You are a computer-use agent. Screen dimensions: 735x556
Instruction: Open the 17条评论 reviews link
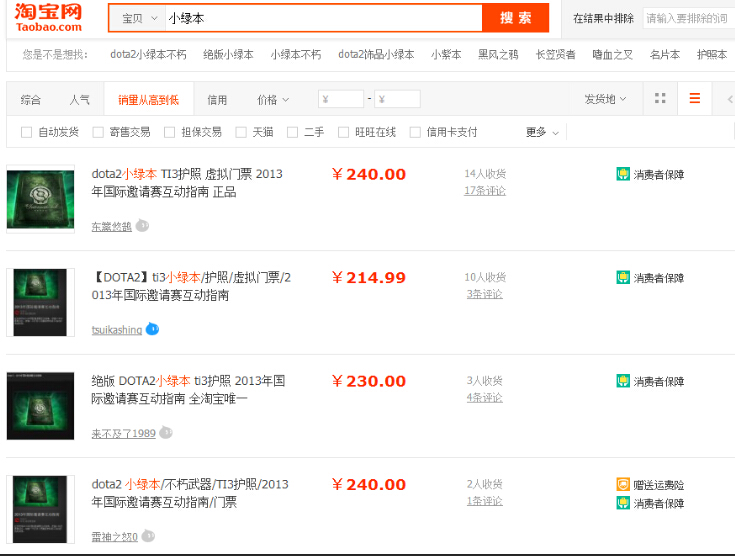(x=485, y=191)
